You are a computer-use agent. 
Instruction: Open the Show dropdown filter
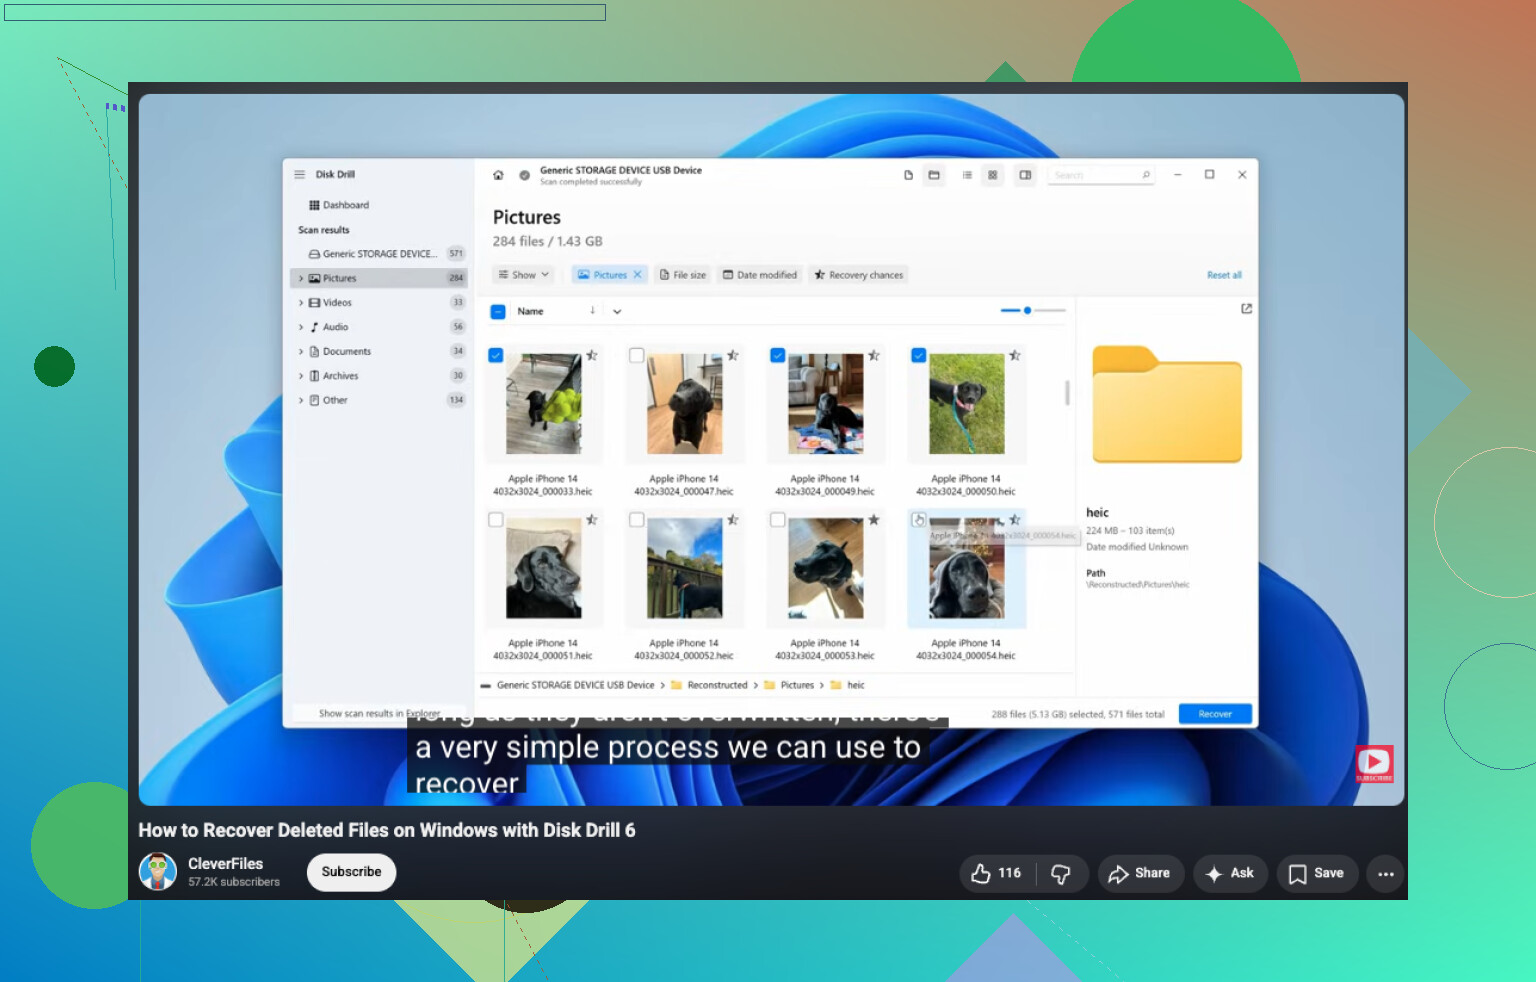(x=524, y=274)
